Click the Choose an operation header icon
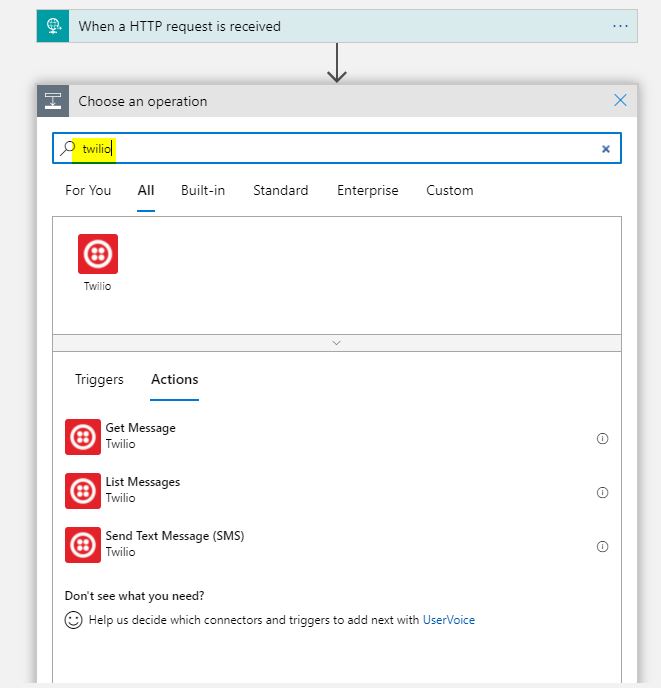This screenshot has width=661, height=688. point(53,101)
